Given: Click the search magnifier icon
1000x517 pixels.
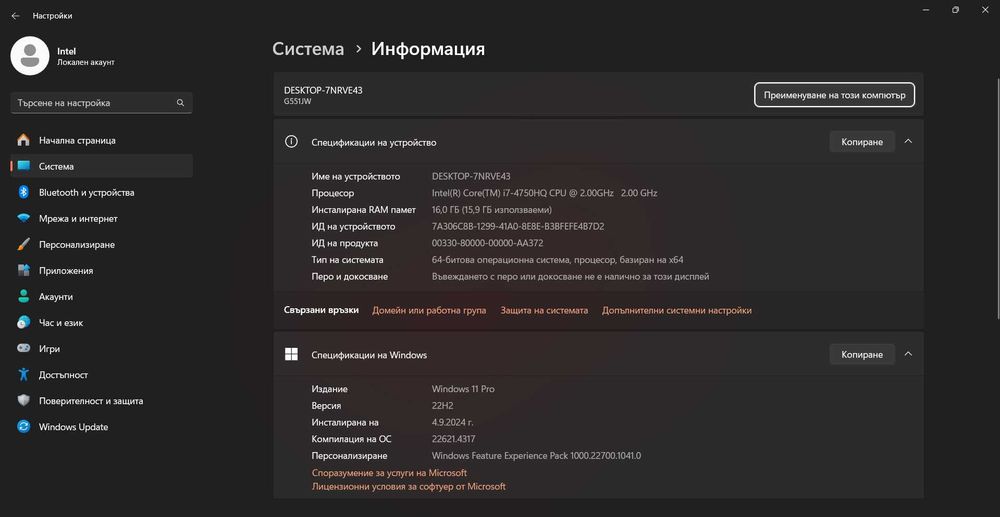Looking at the screenshot, I should point(180,103).
